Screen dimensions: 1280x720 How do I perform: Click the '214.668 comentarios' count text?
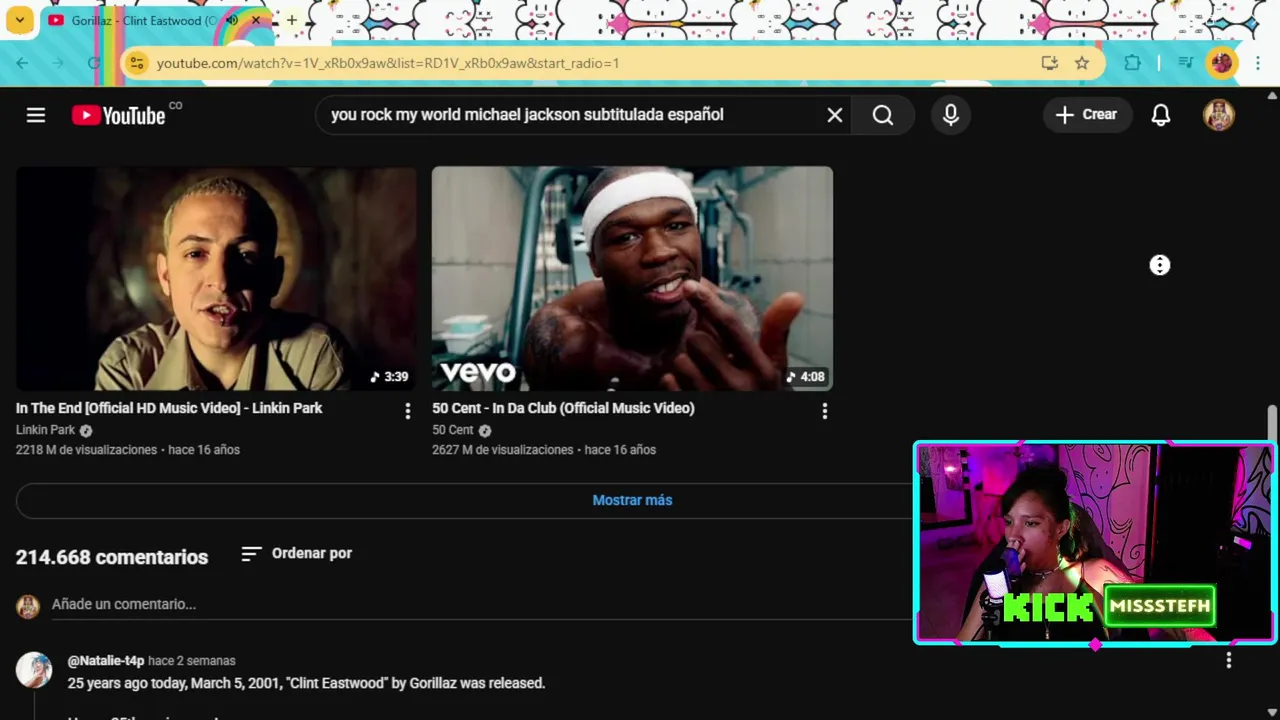pos(112,557)
